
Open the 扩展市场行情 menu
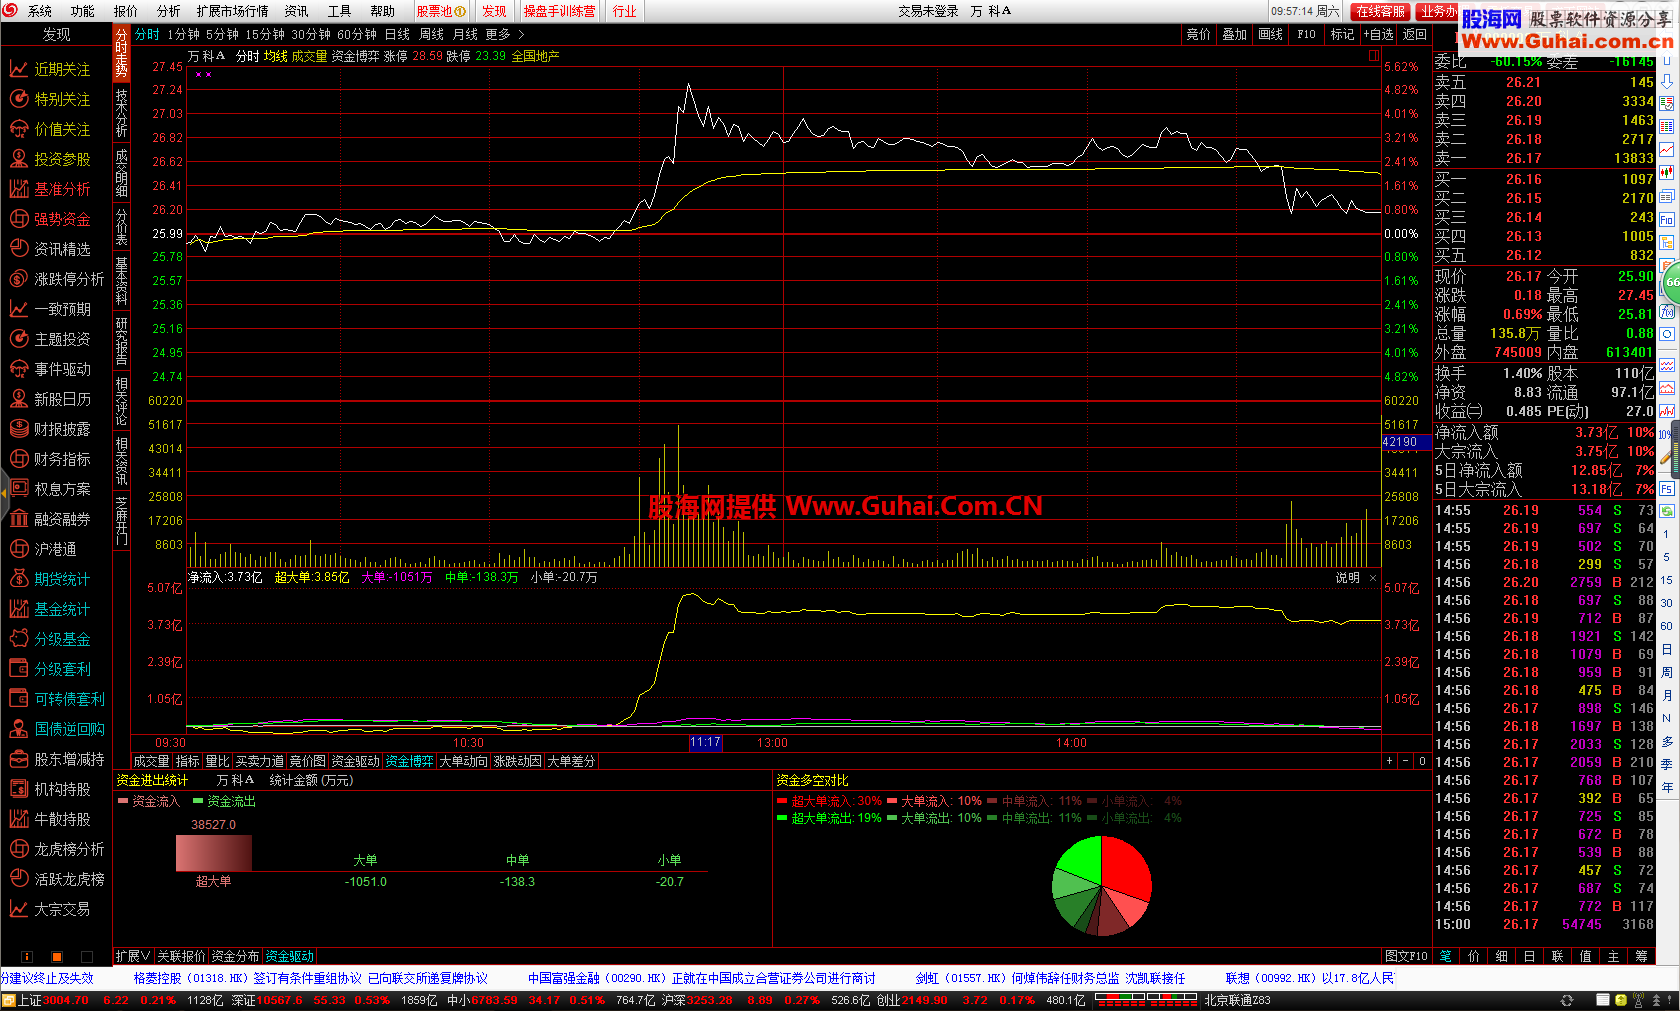(232, 11)
